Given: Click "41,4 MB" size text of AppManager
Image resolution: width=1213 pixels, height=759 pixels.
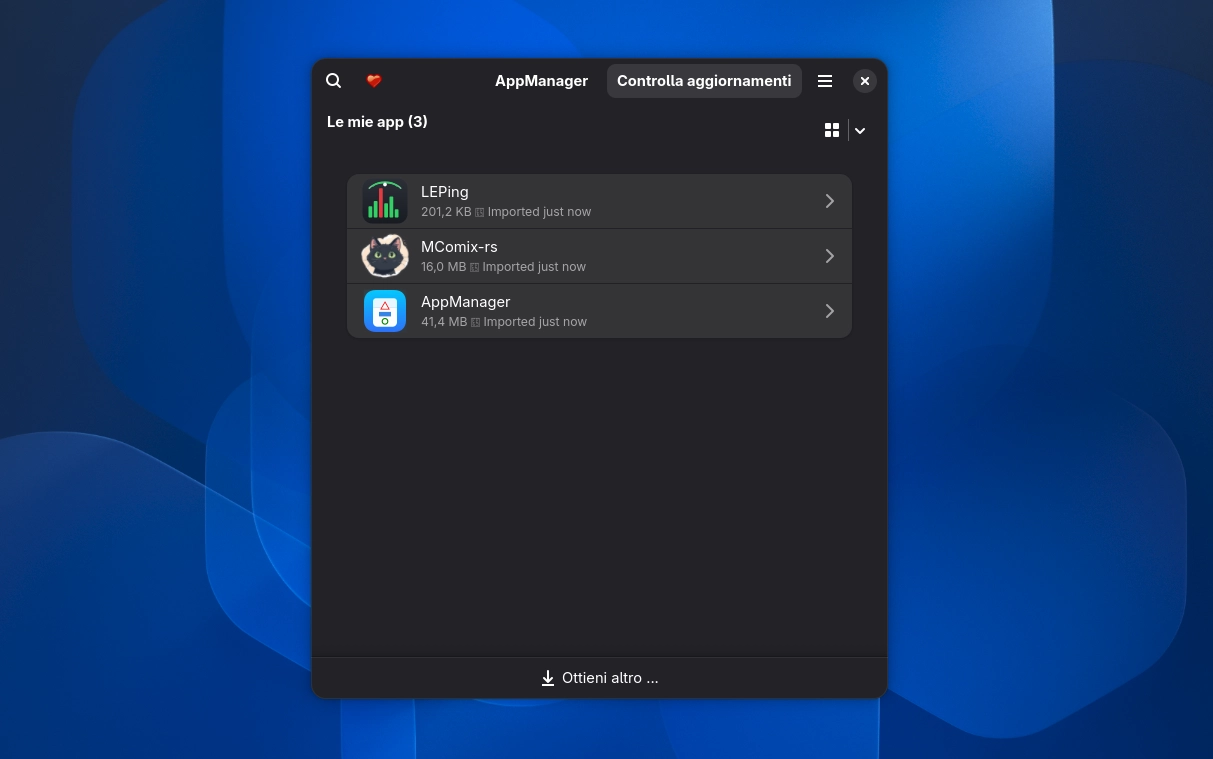Looking at the screenshot, I should (444, 322).
